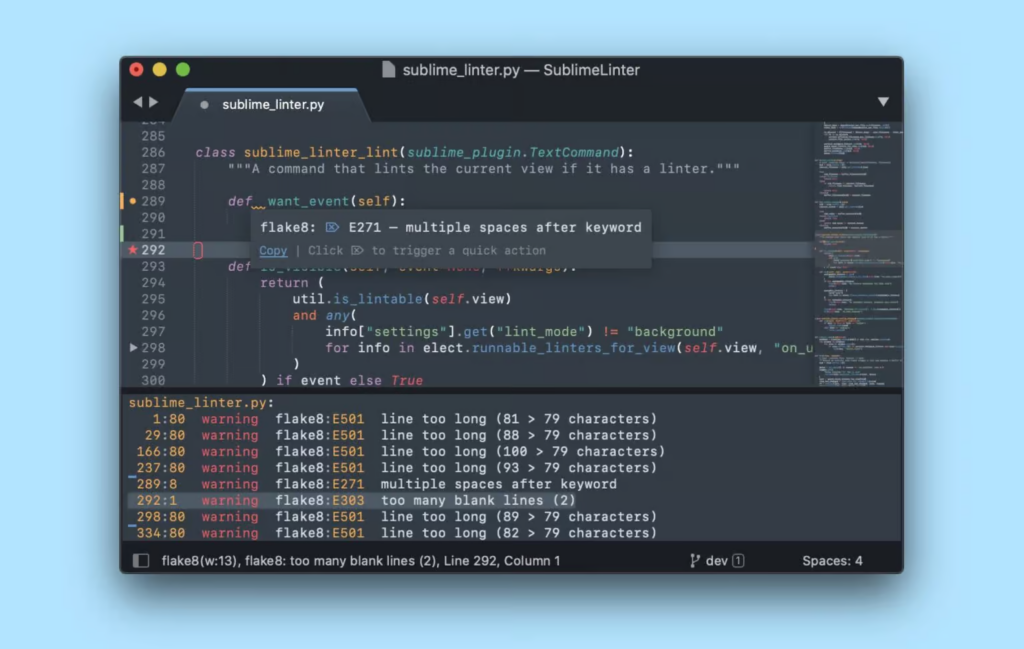Click the document icon in the title bar
This screenshot has height=649, width=1024.
388,70
